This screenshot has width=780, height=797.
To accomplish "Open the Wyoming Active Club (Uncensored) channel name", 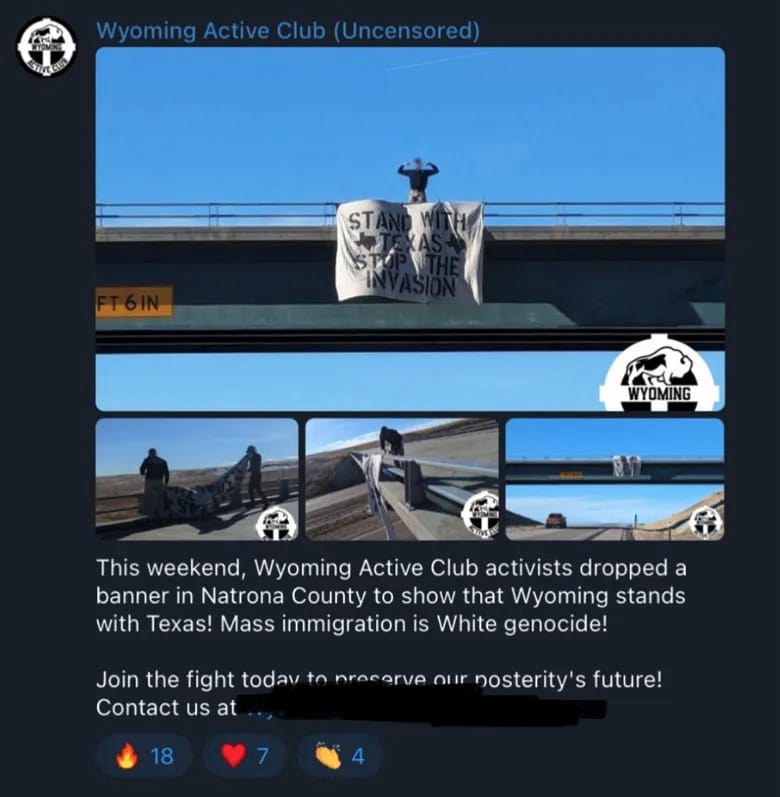I will click(288, 31).
